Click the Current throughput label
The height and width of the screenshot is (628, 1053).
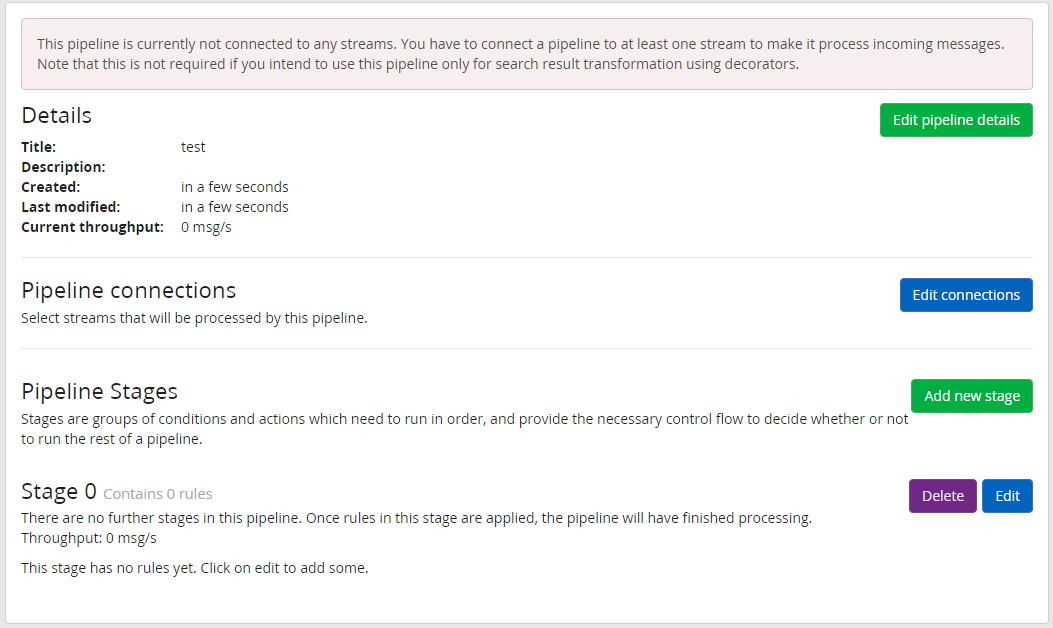(92, 227)
